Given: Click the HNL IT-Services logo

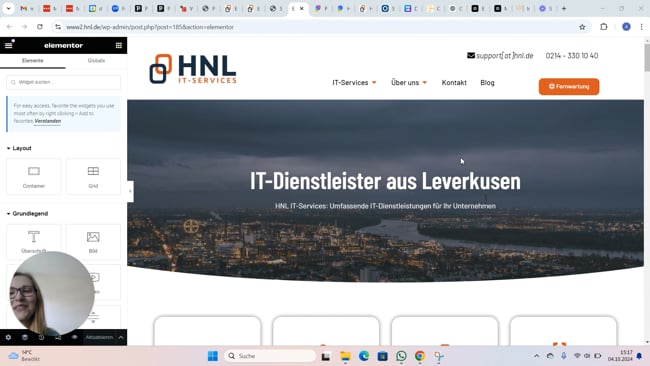Looking at the screenshot, I should [193, 69].
